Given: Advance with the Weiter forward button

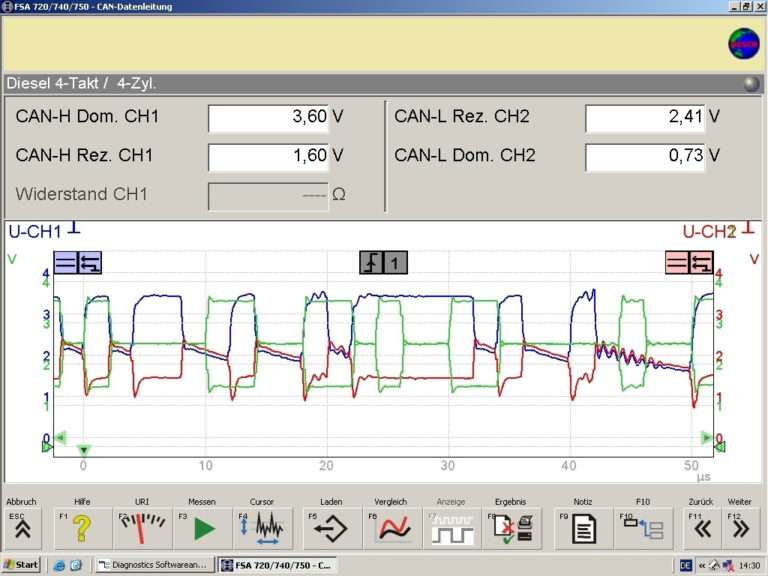Looking at the screenshot, I should coord(741,528).
